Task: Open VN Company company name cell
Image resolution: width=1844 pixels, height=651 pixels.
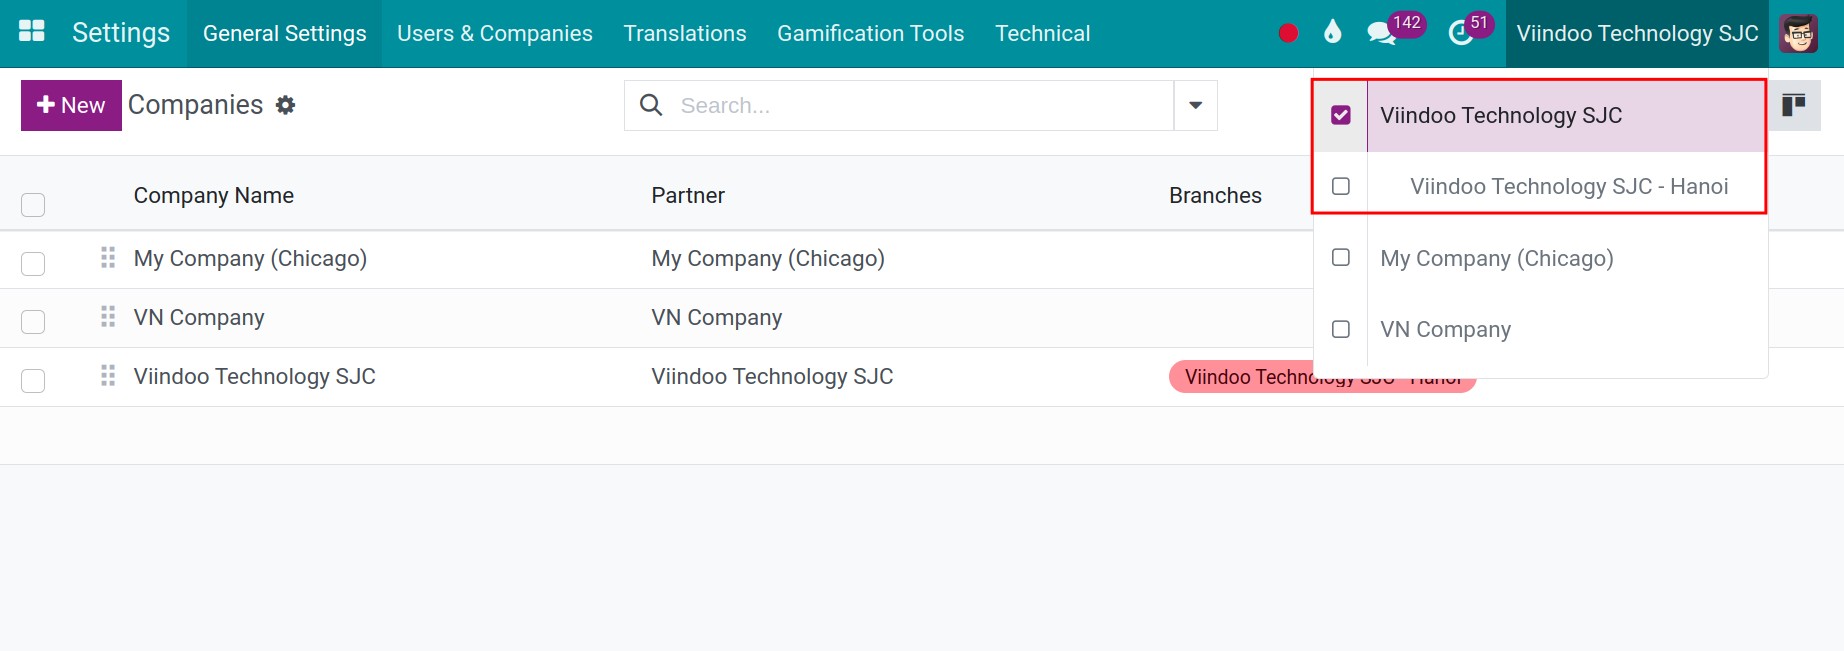Action: point(199,317)
